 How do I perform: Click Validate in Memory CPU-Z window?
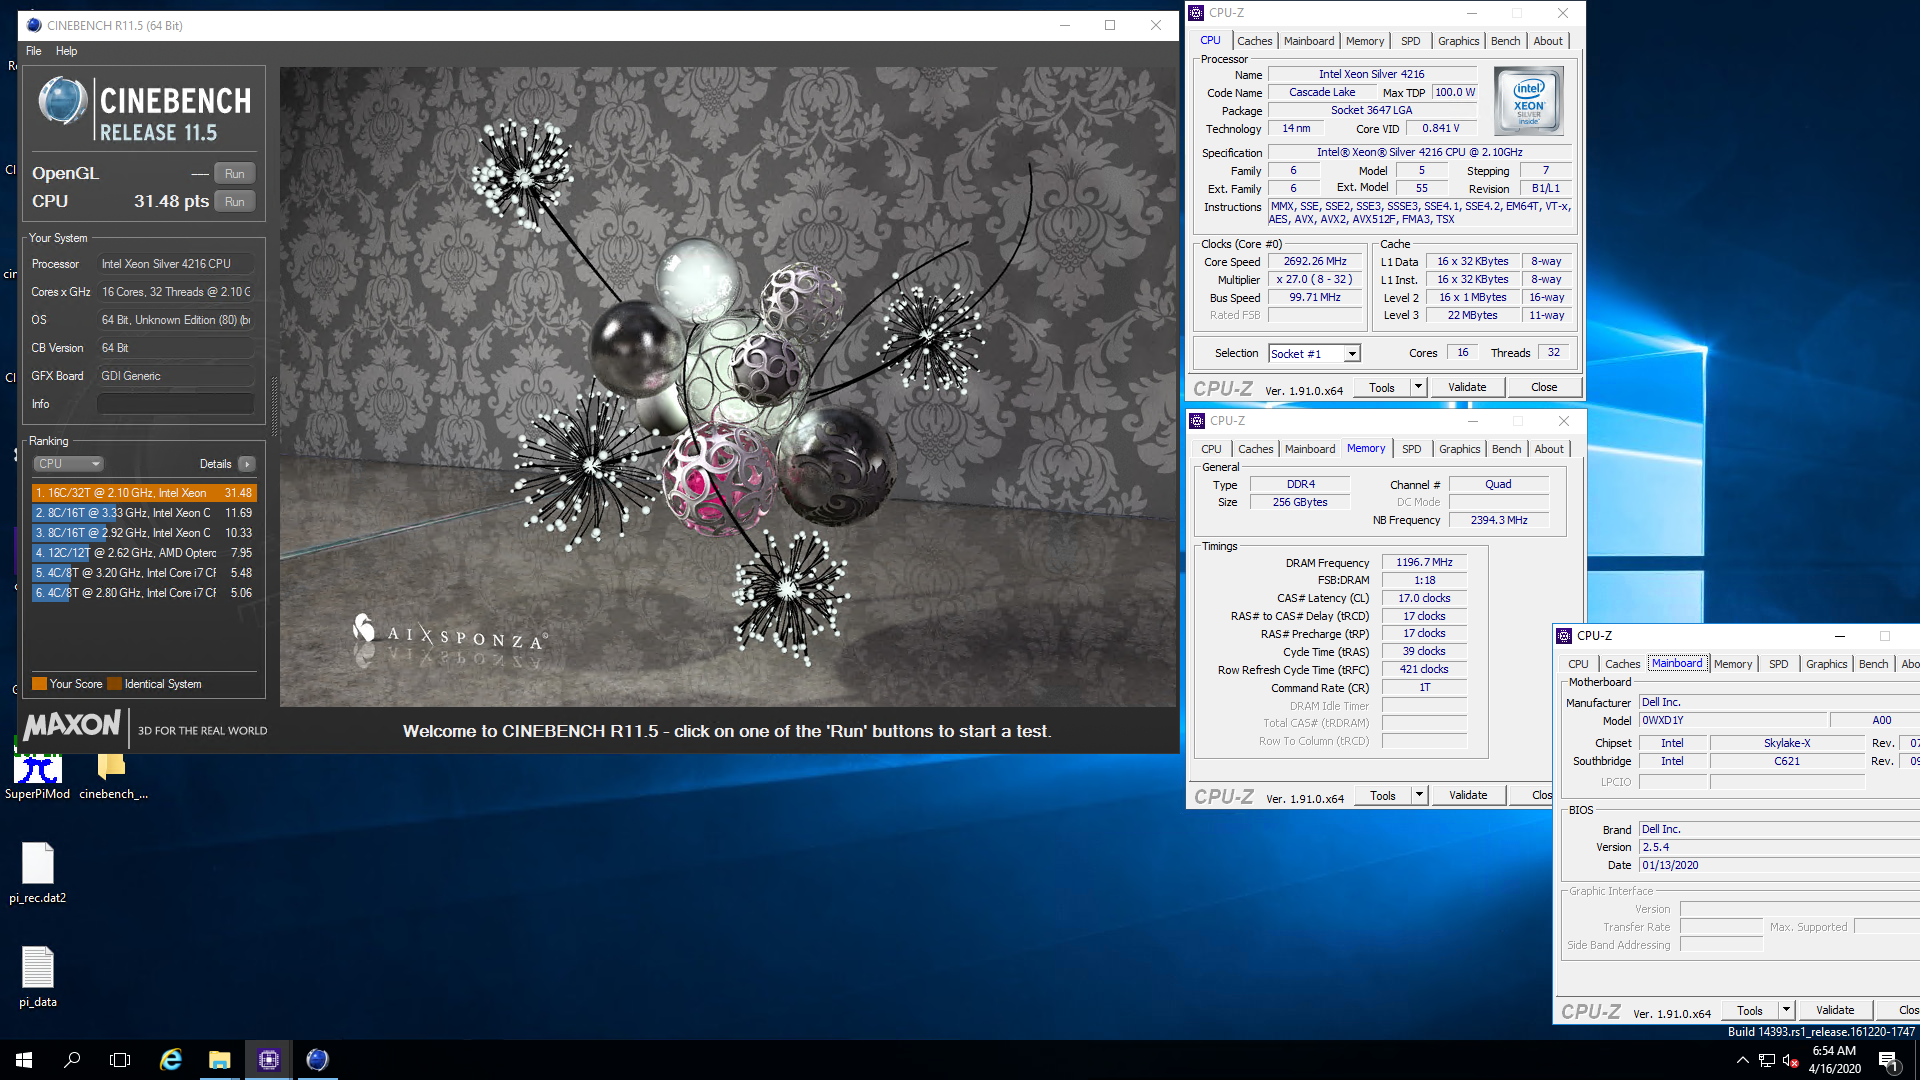[x=1468, y=795]
